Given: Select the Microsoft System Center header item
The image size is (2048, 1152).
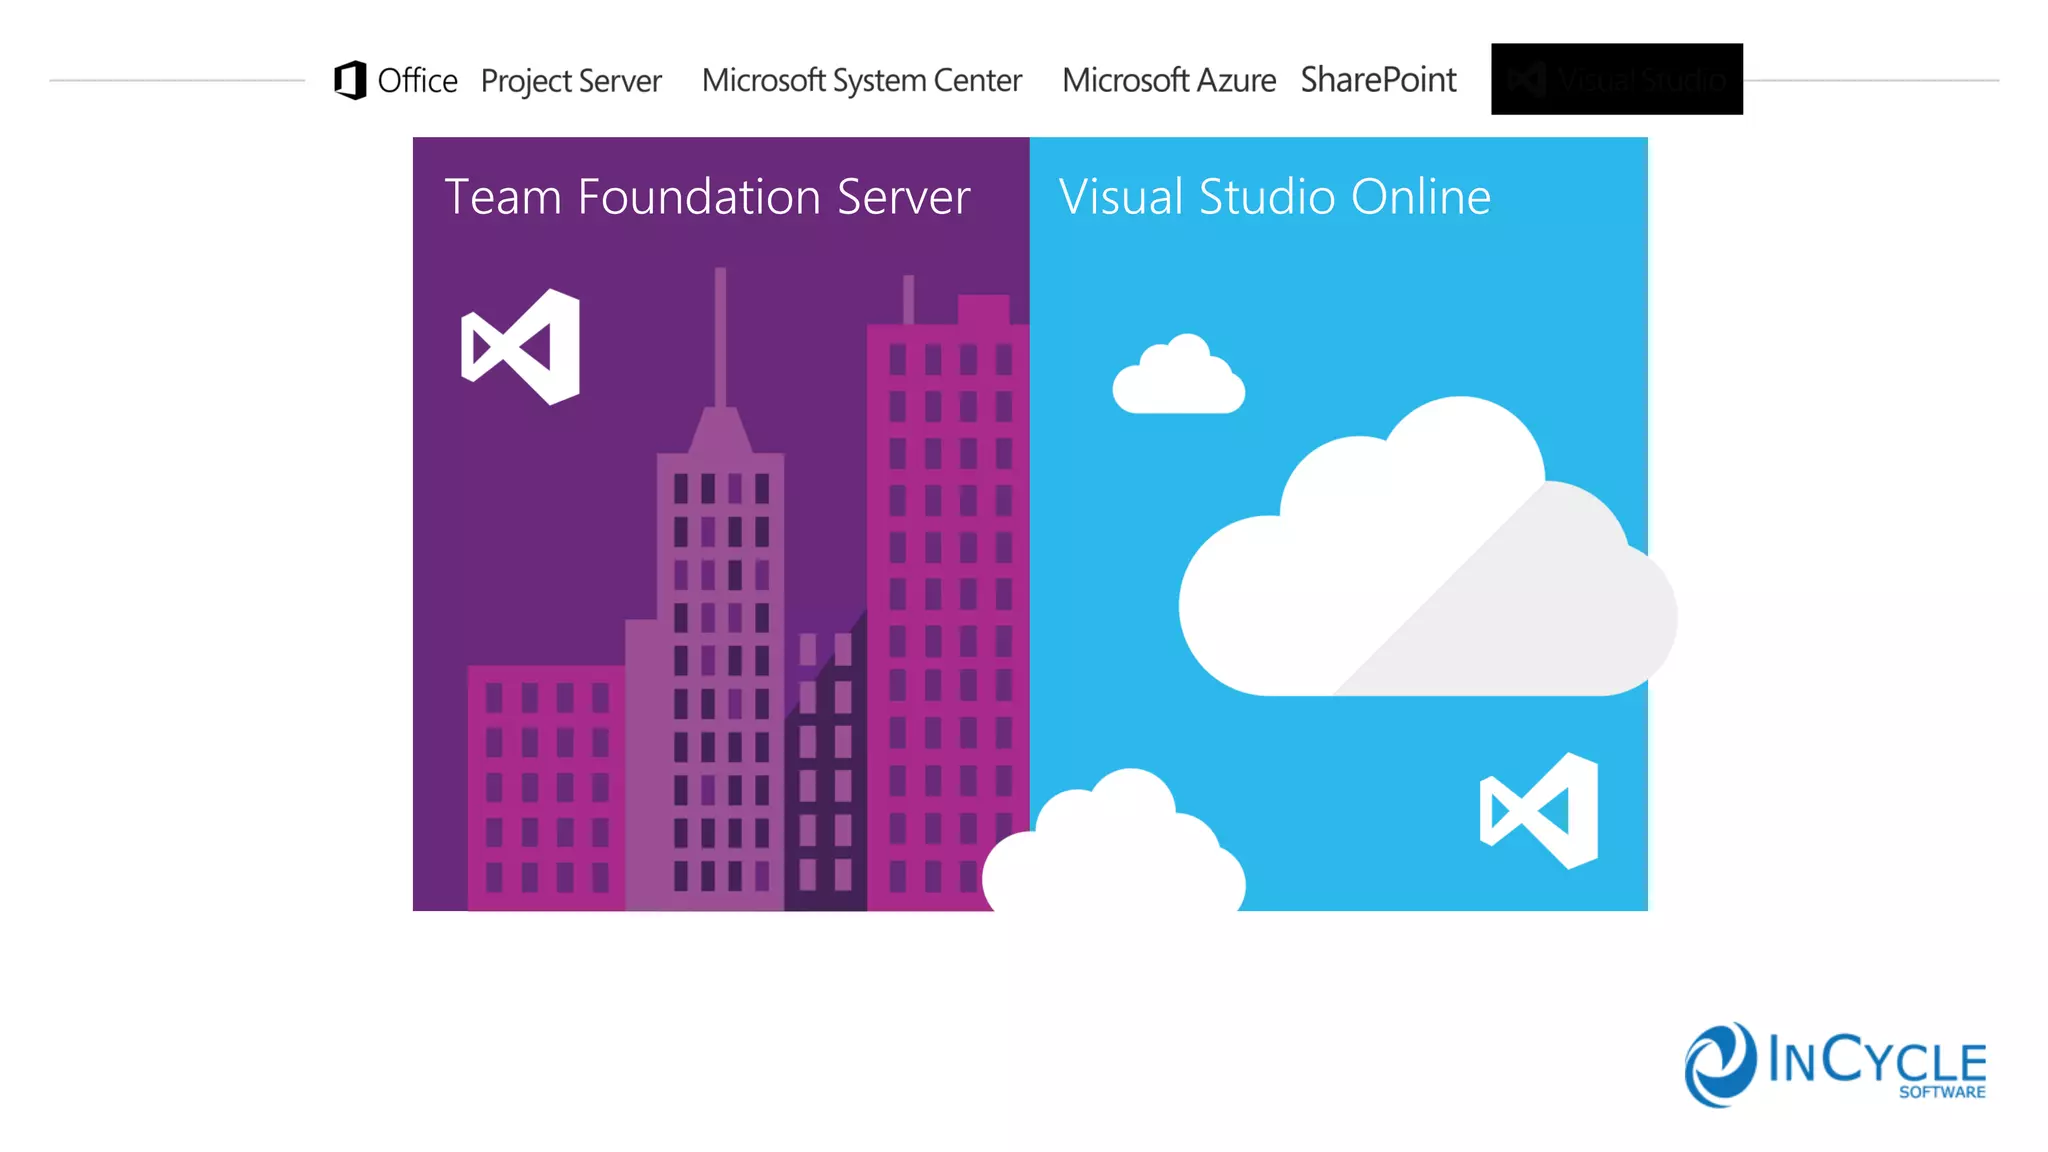Looking at the screenshot, I should [861, 80].
